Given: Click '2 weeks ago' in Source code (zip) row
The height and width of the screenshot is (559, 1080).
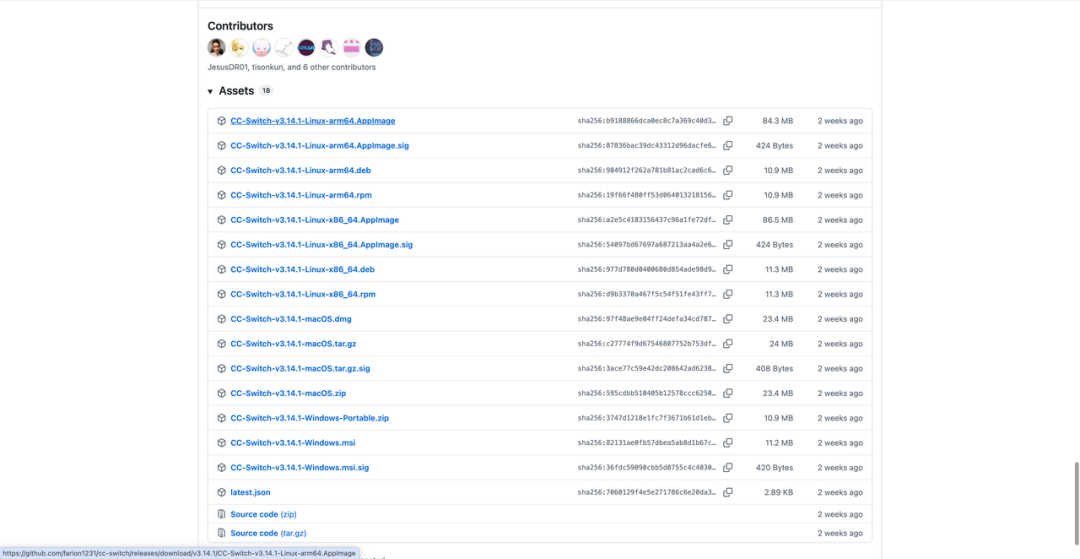Looking at the screenshot, I should pos(840,514).
